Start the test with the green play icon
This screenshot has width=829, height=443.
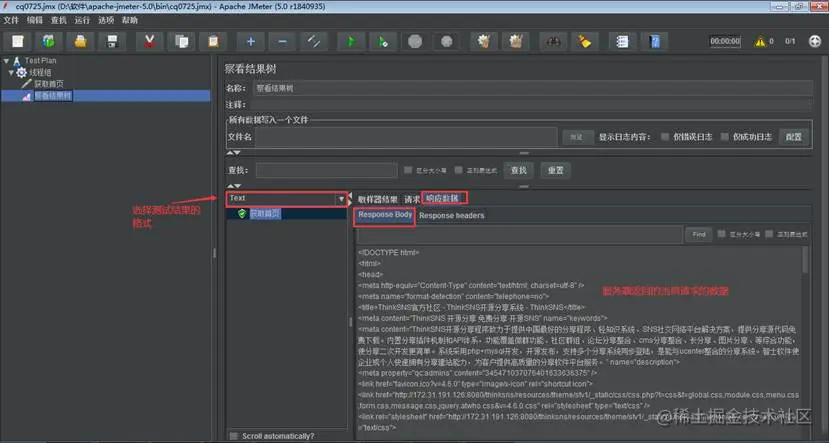(x=351, y=41)
